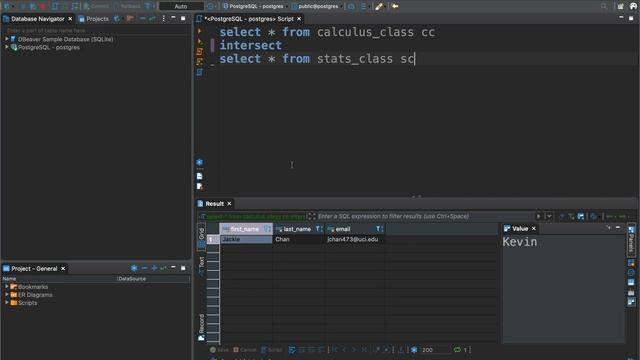The image size is (640, 360).
Task: Click the Navigator table name filter field
Action: (x=96, y=31)
